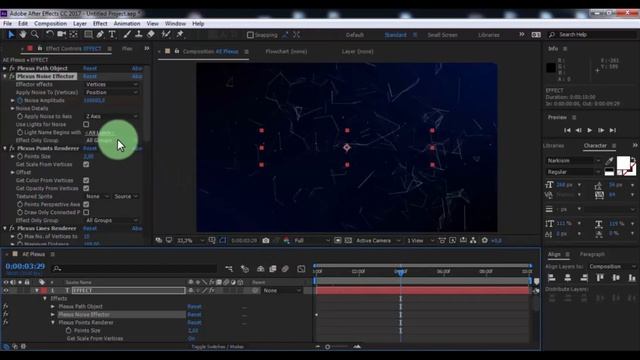Jump to first frame in Preview
This screenshot has height=360, width=640.
(x=567, y=130)
